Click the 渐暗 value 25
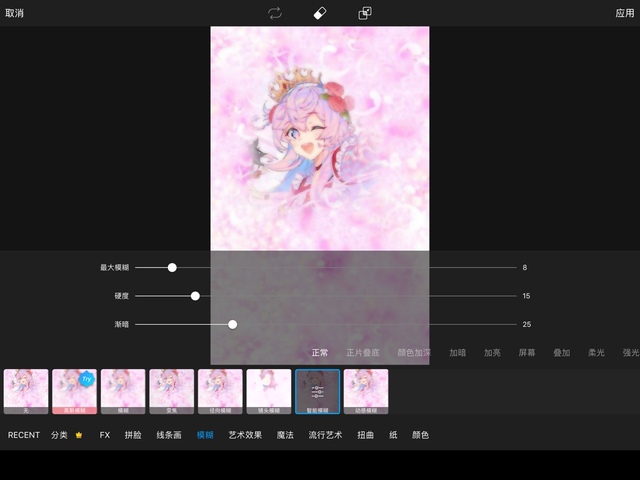Image resolution: width=640 pixels, height=480 pixels. pos(527,324)
